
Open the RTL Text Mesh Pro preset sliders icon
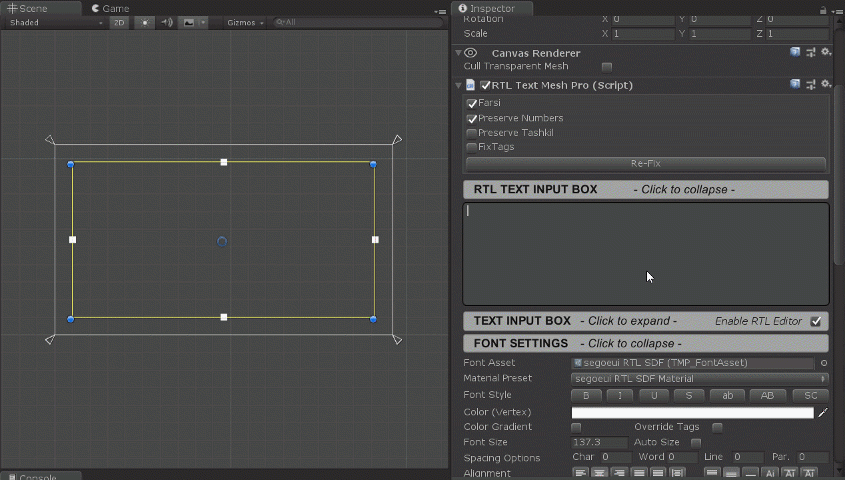811,84
